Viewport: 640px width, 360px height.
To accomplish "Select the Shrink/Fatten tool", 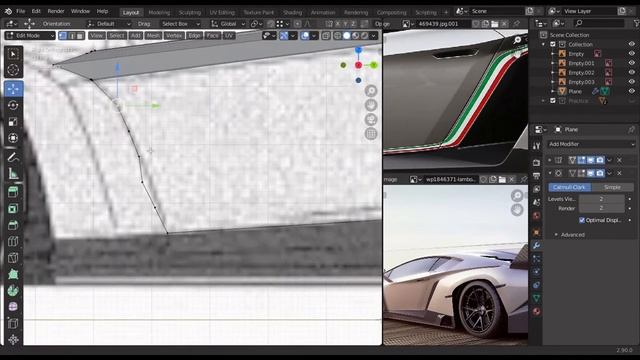I will 13,339.
